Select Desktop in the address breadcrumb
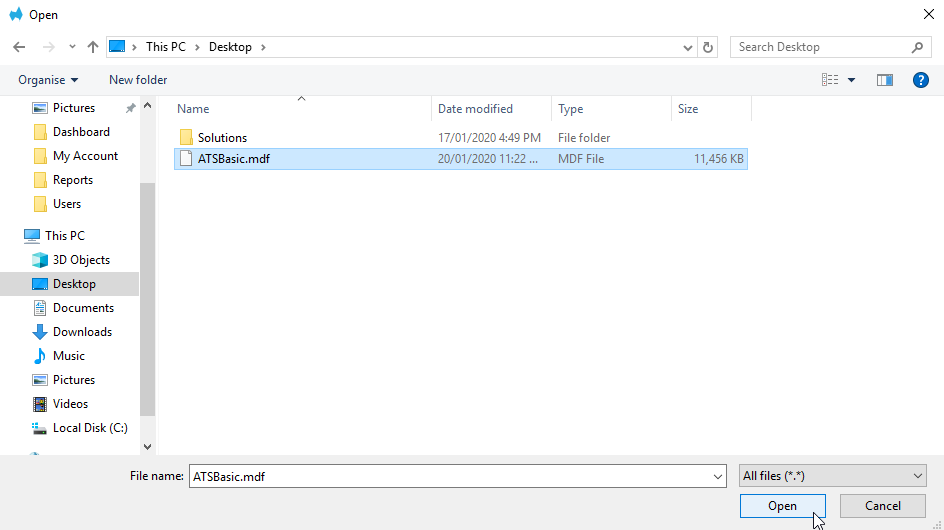This screenshot has width=944, height=530. tap(230, 47)
